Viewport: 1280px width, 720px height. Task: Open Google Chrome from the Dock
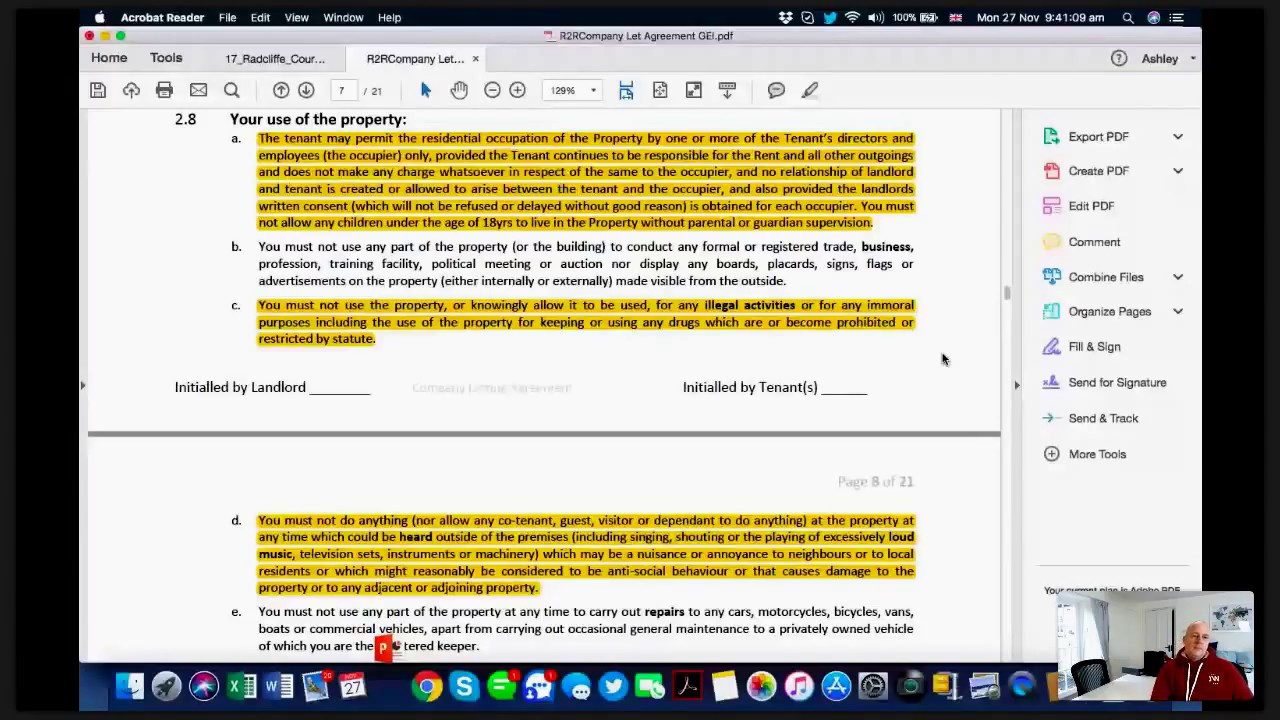427,686
